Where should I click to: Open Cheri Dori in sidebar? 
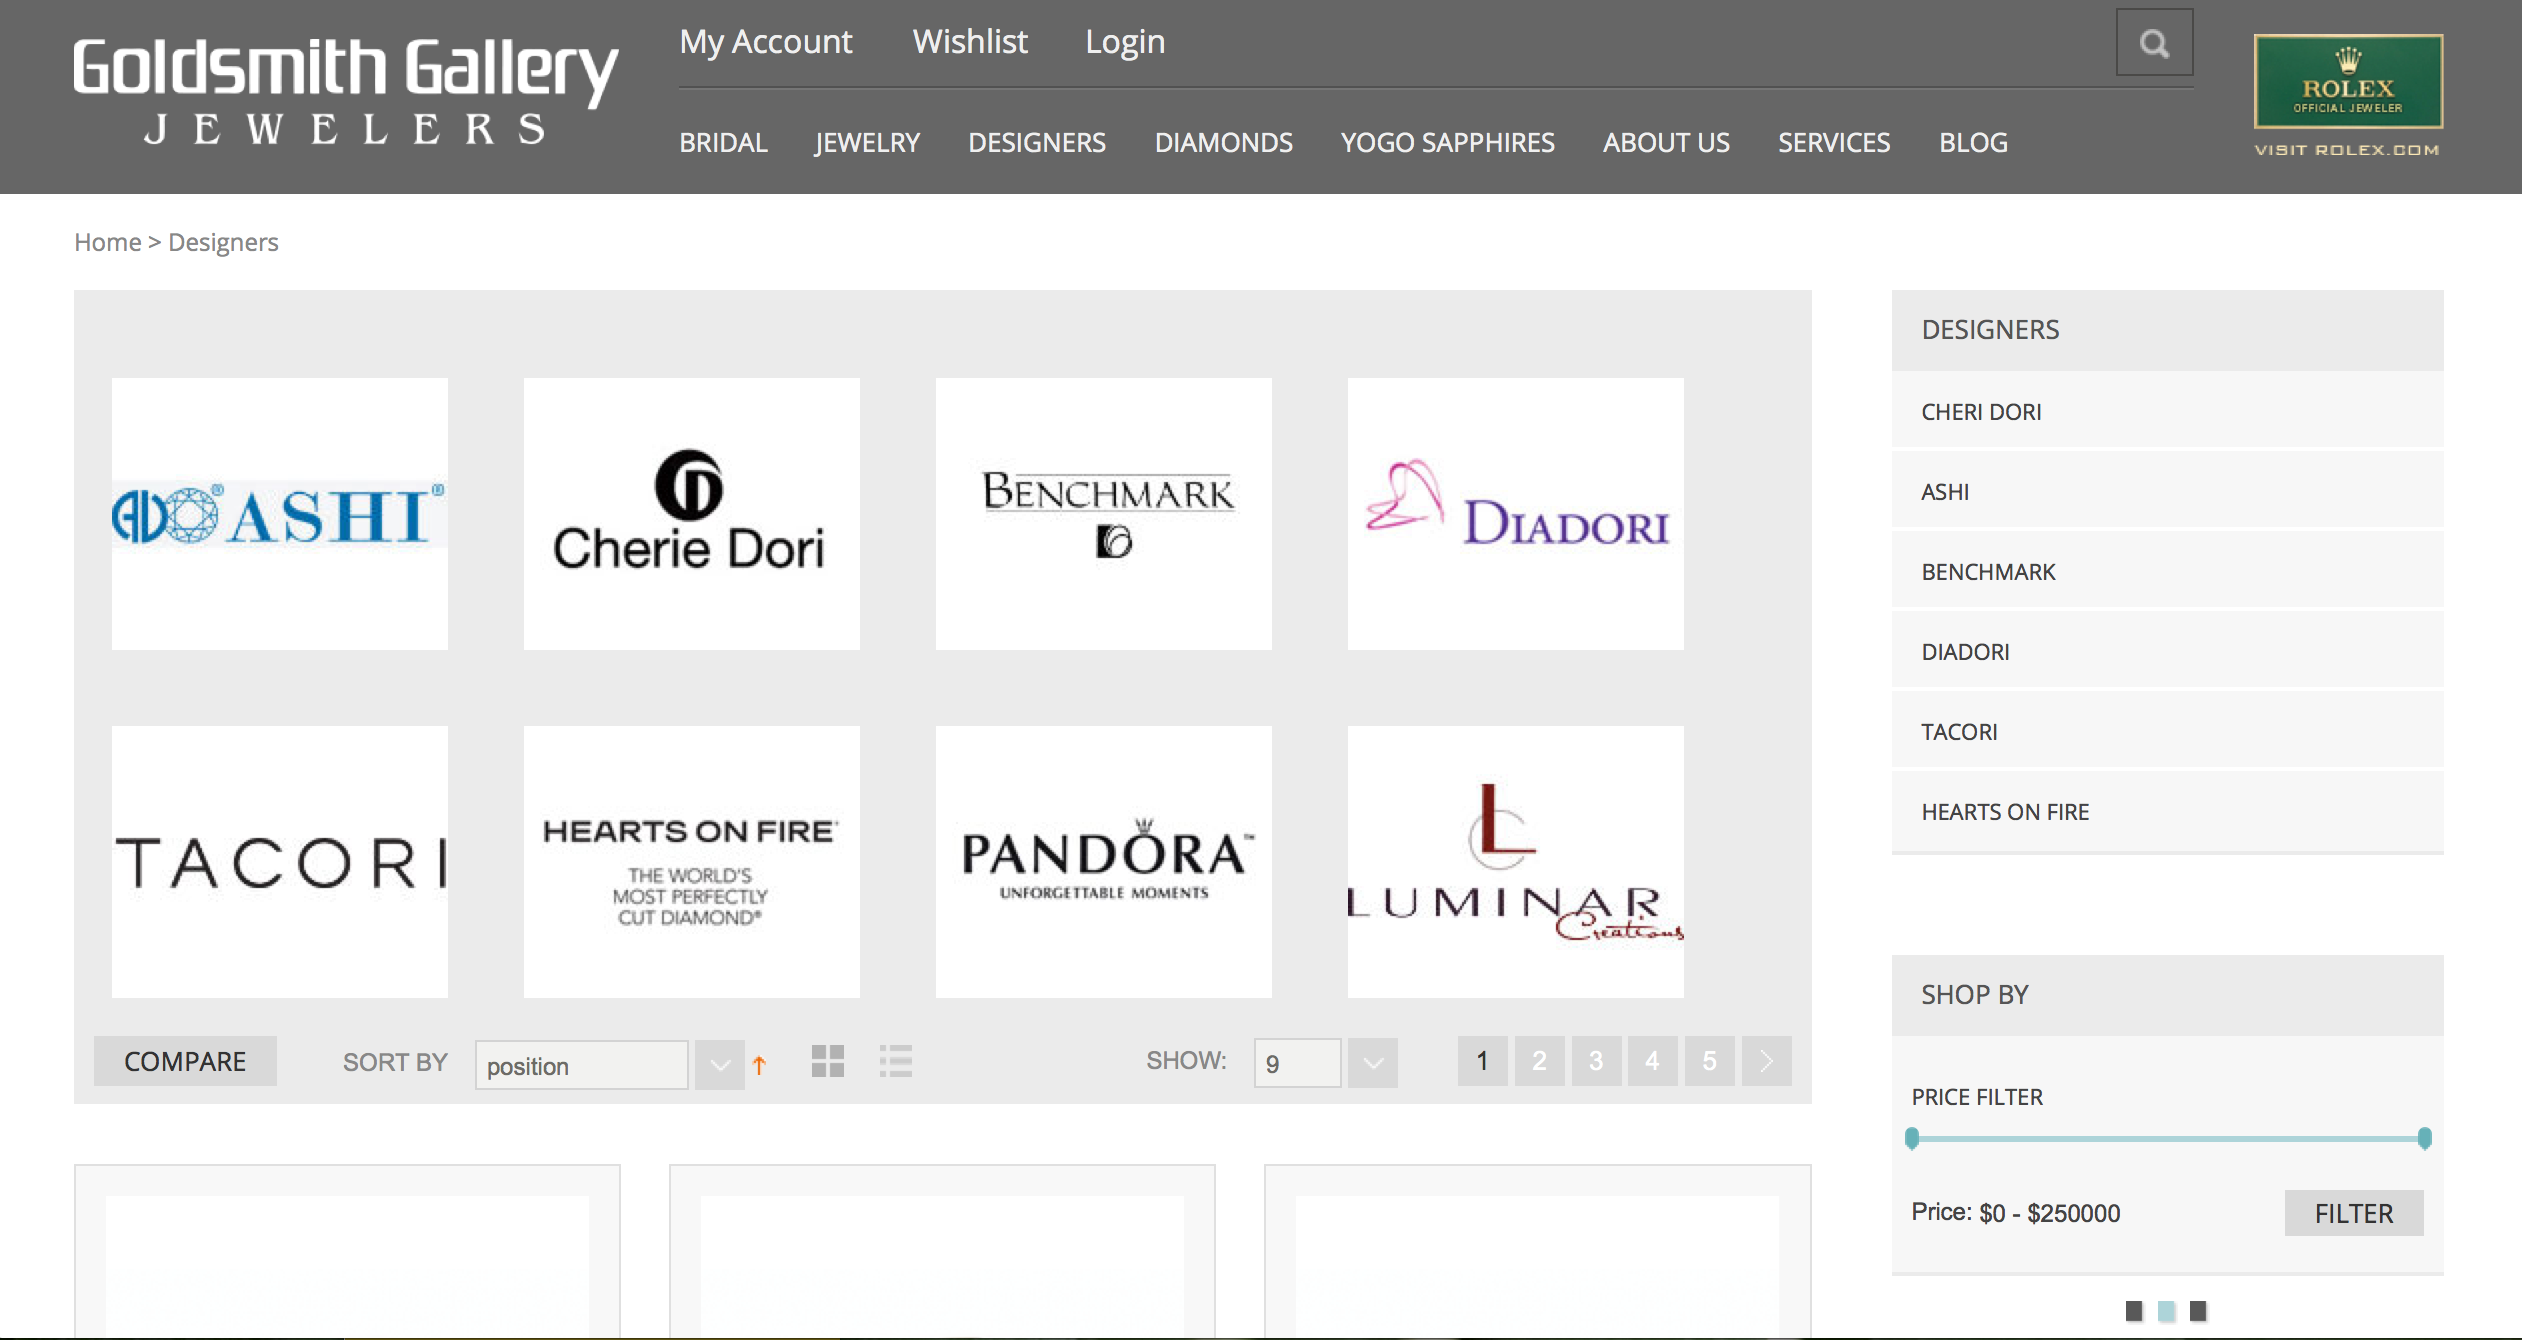coord(2167,412)
